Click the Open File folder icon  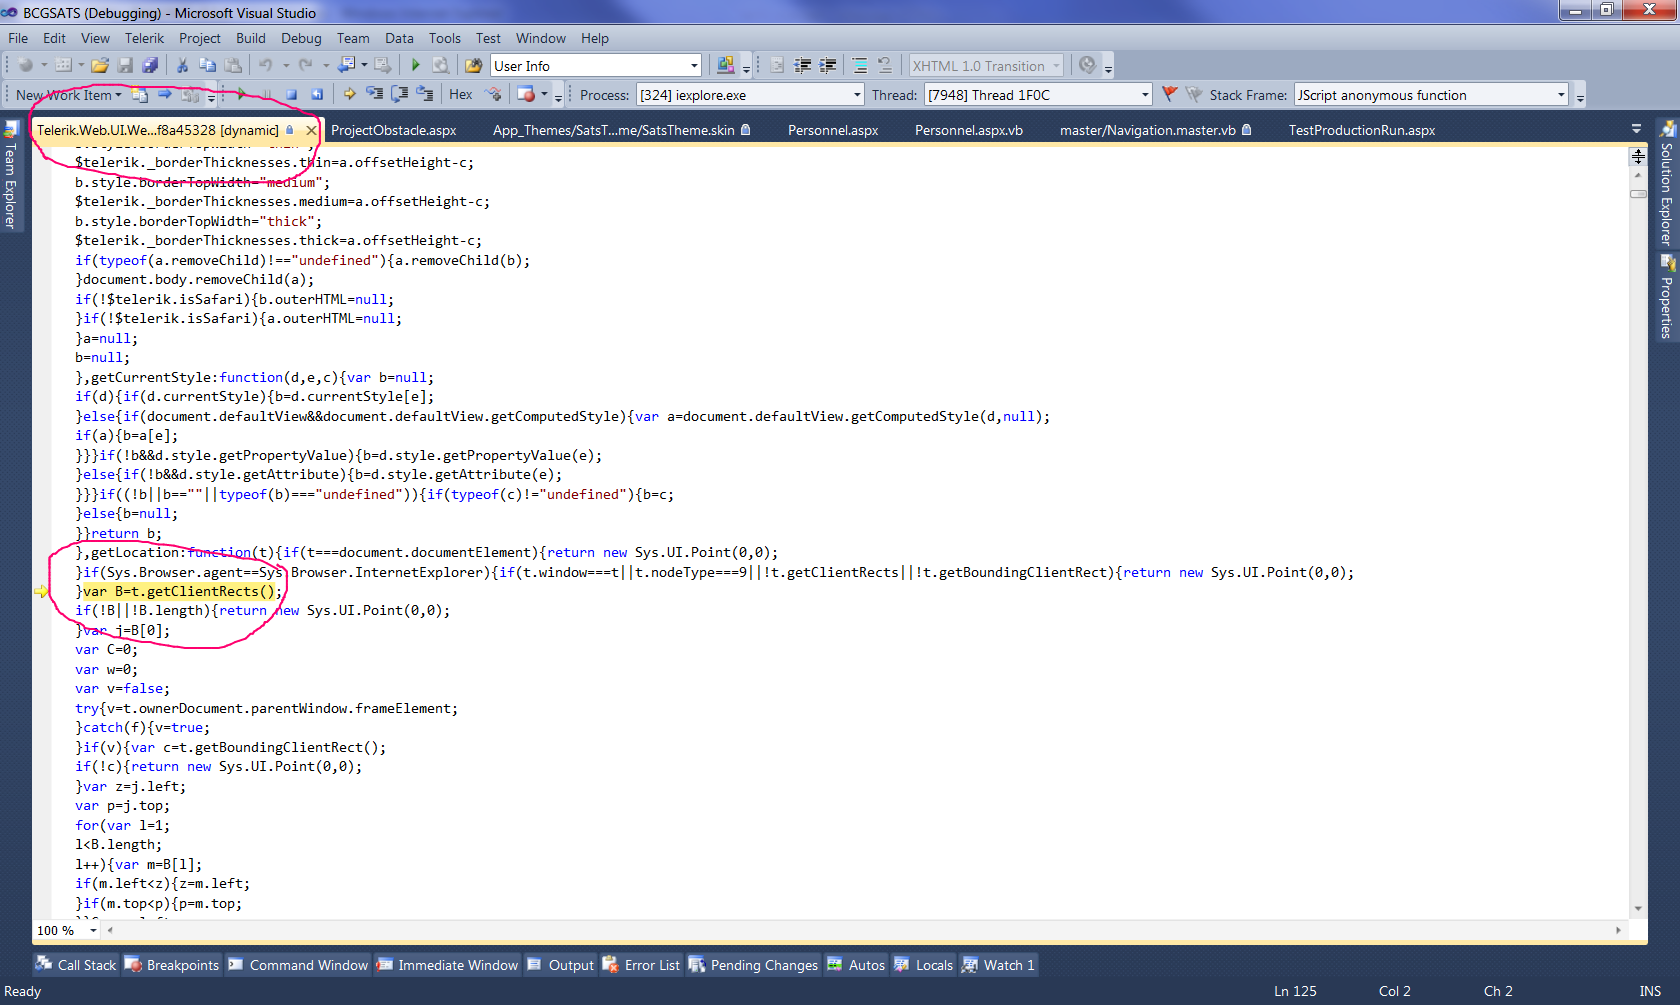pos(99,65)
